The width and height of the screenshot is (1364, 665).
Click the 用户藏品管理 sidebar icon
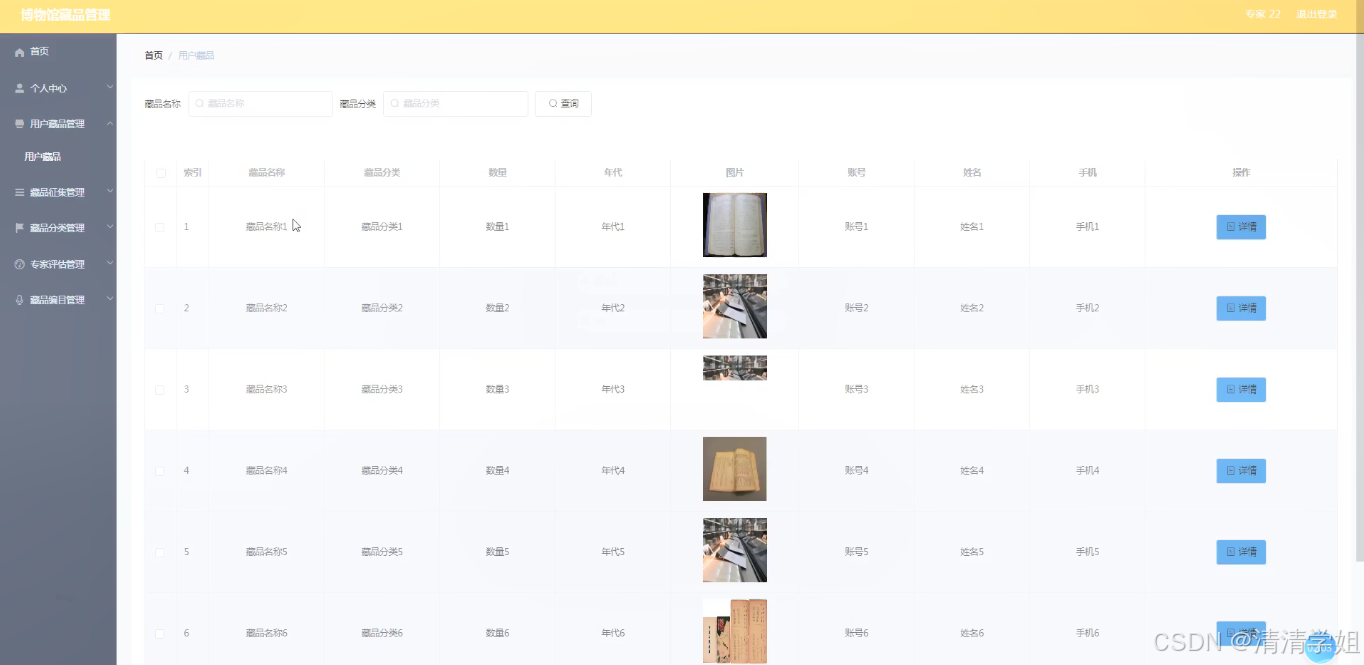click(18, 123)
